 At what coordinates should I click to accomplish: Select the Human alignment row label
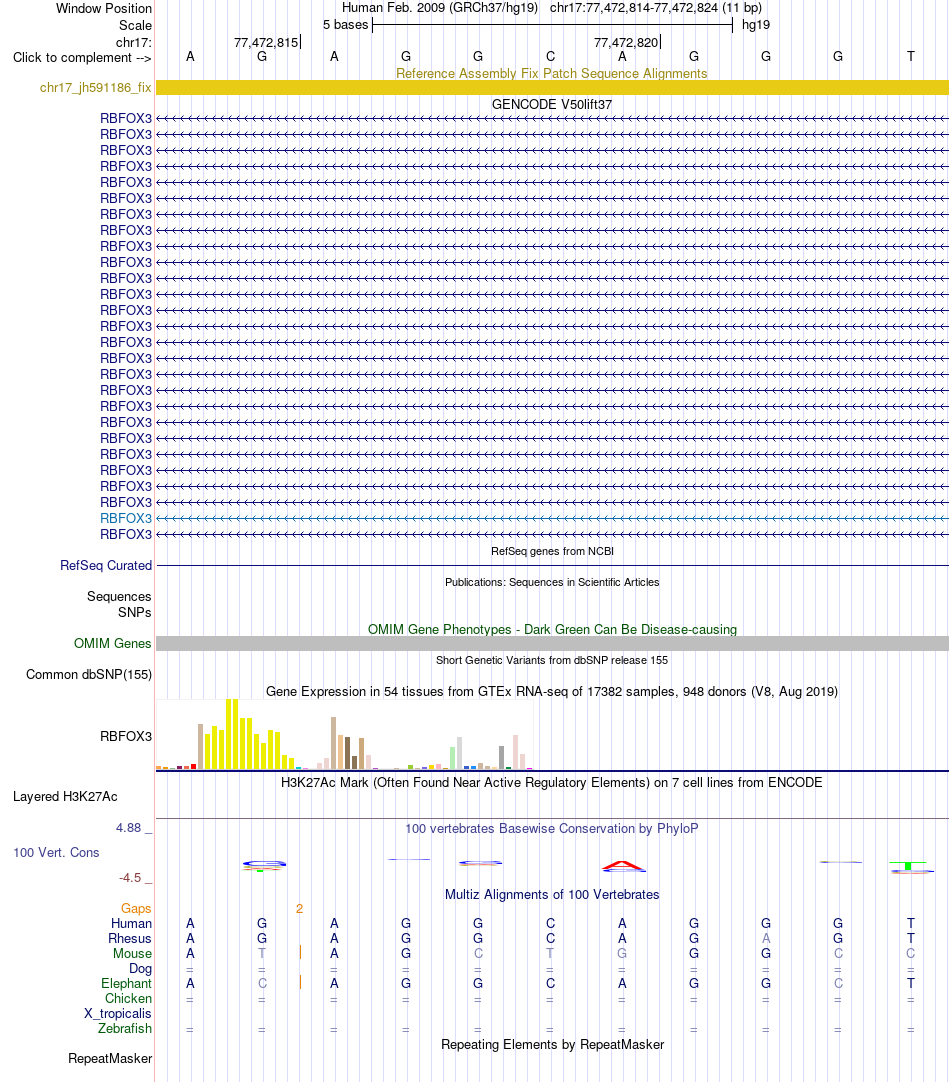(131, 923)
